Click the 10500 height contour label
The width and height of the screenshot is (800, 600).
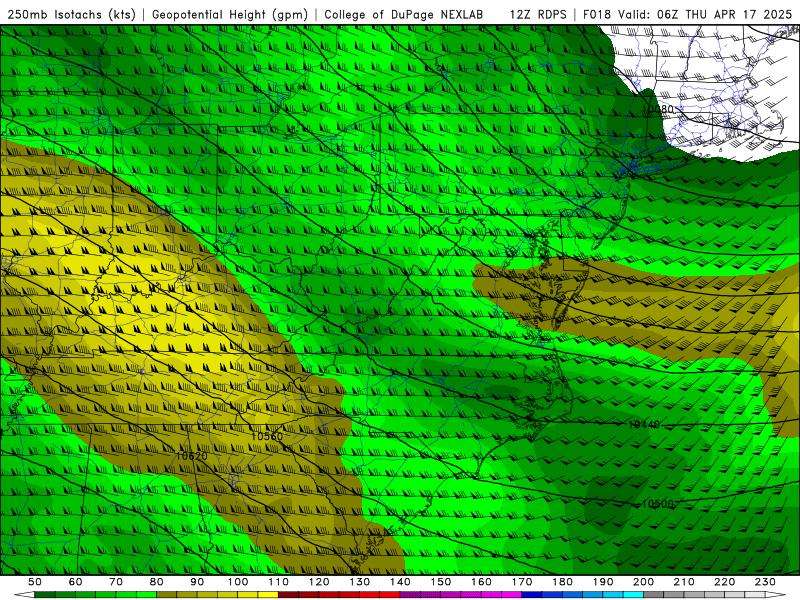[x=657, y=504]
